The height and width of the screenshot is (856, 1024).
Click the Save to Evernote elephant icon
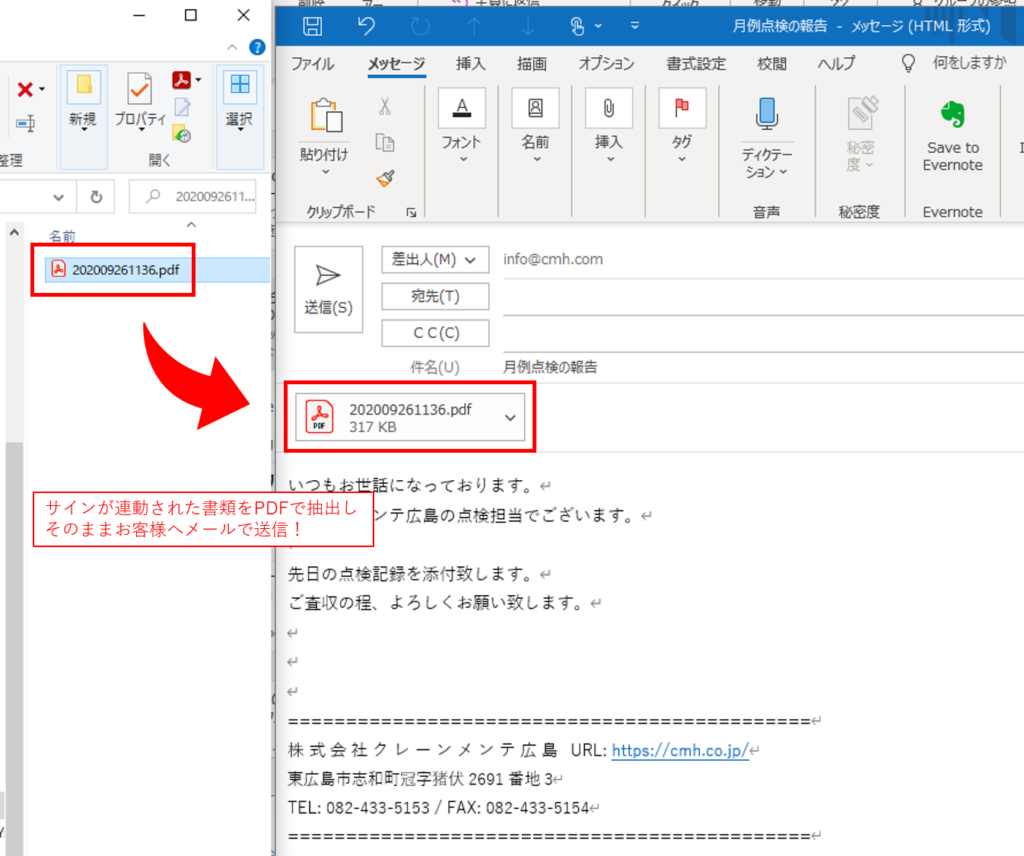pos(952,114)
